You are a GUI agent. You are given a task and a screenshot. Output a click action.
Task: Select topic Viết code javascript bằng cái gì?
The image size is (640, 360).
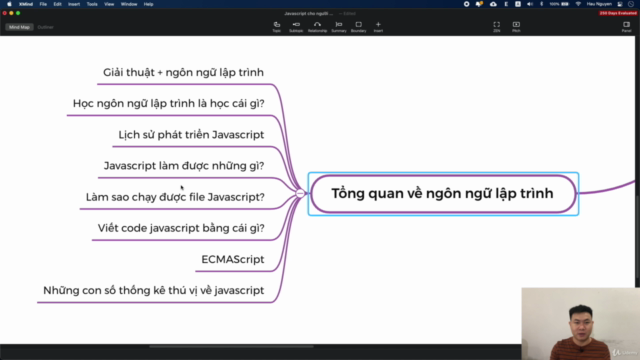(x=181, y=228)
